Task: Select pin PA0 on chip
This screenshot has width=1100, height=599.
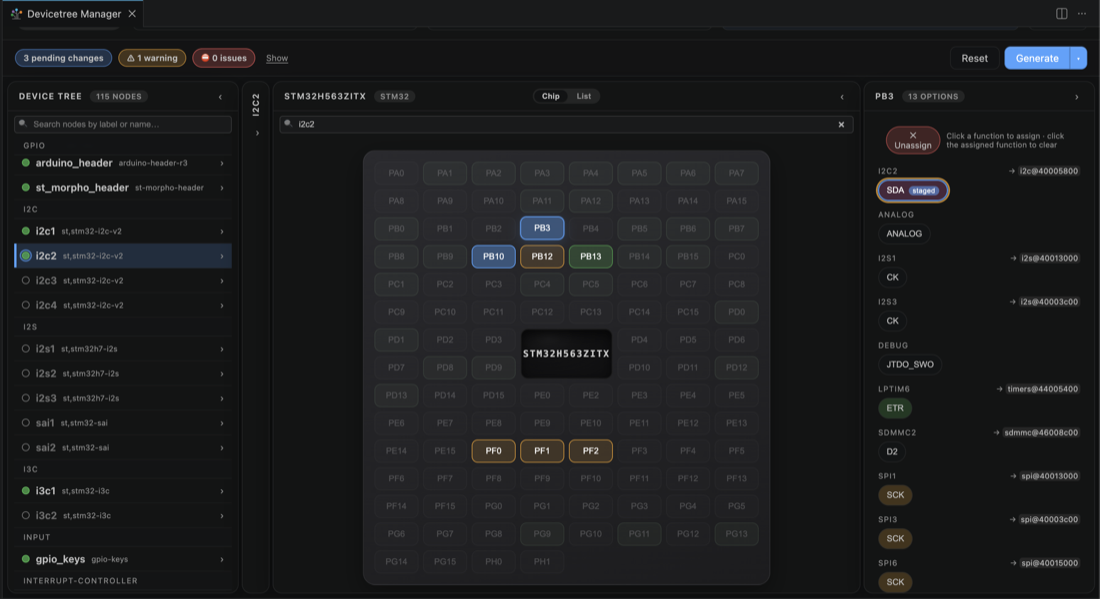Action: point(396,173)
